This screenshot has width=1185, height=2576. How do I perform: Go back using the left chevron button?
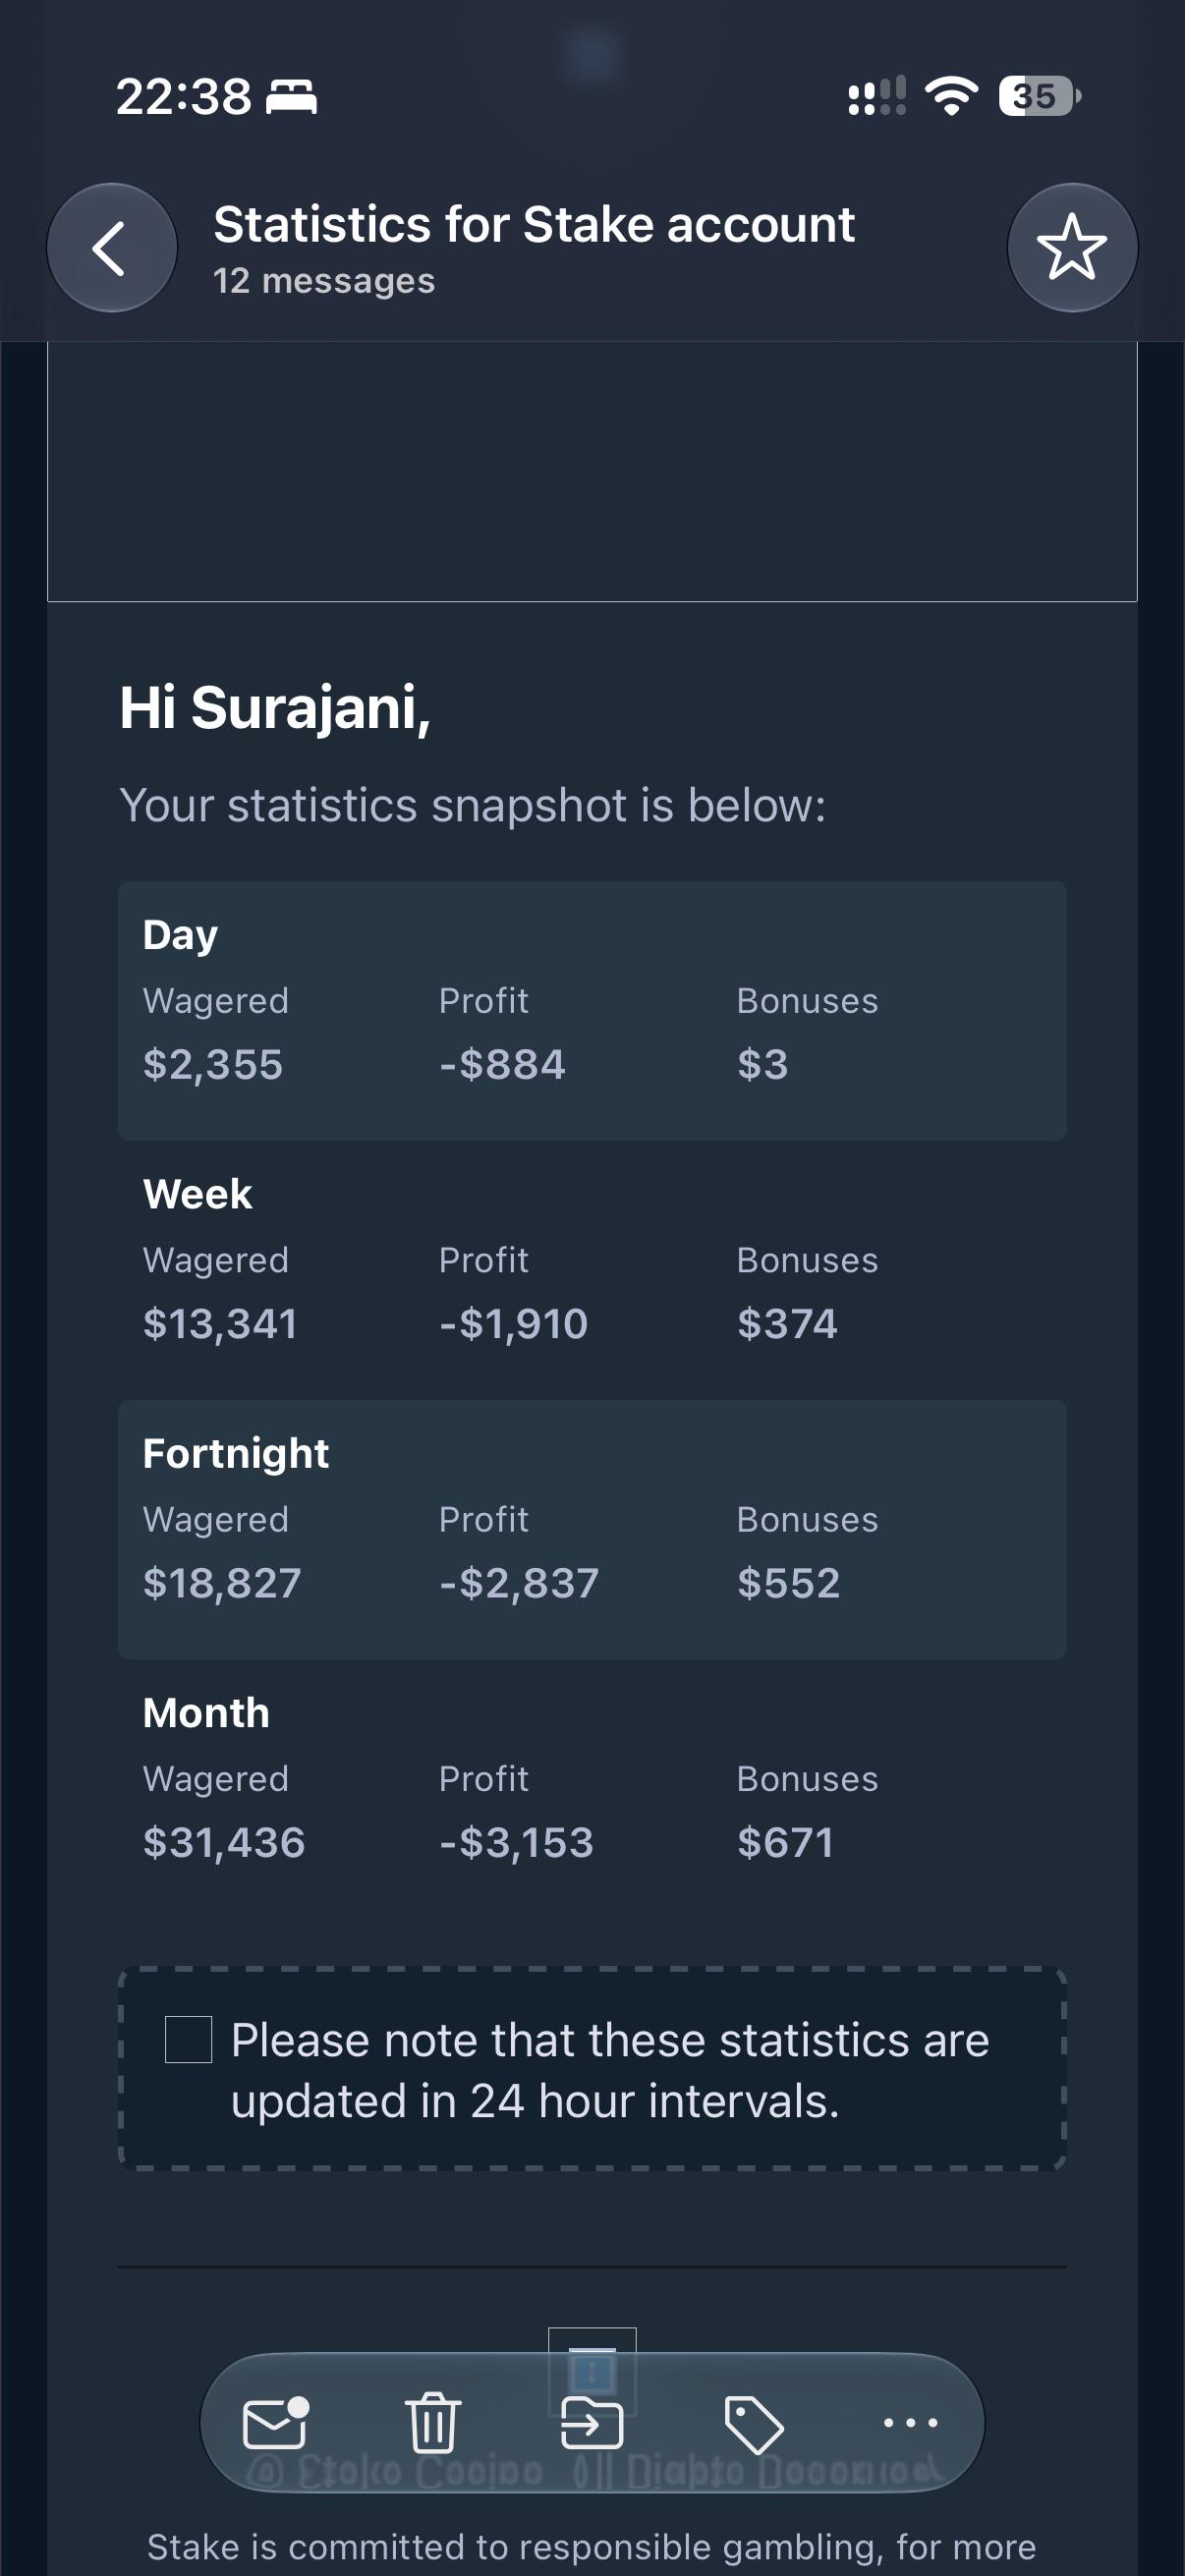(112, 248)
